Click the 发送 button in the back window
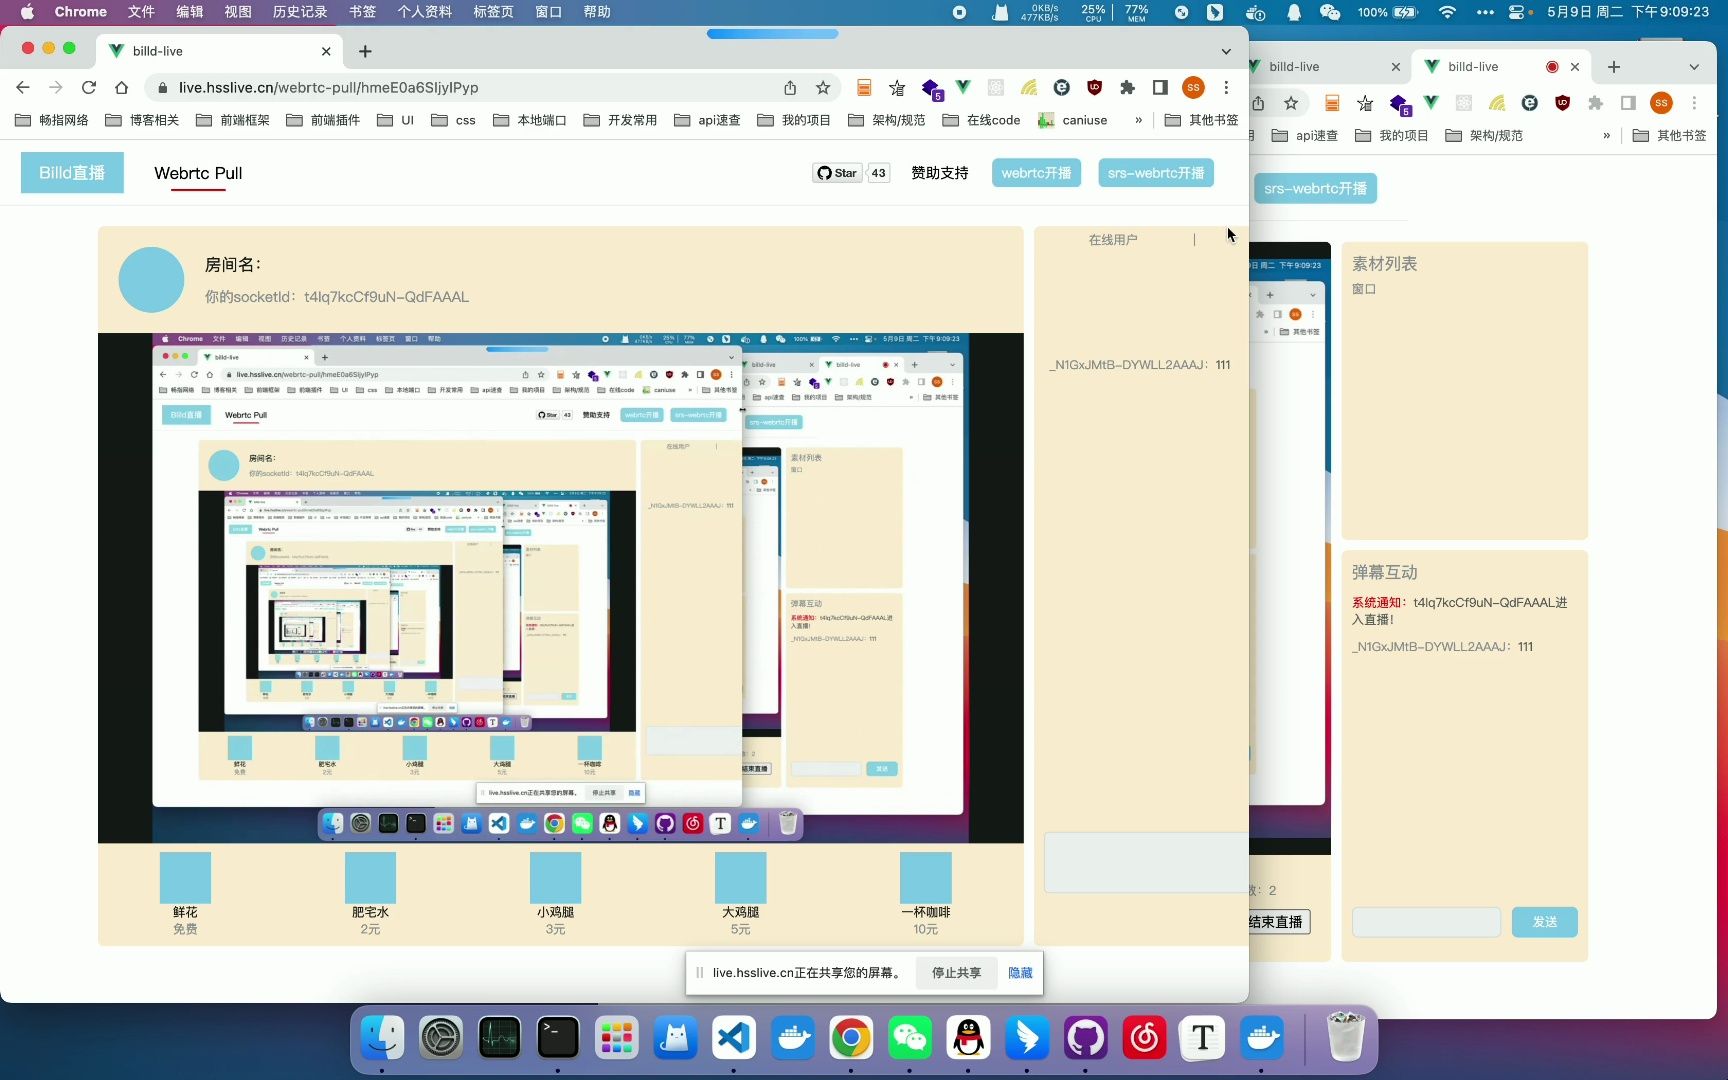Viewport: 1728px width, 1080px height. pos(1545,922)
